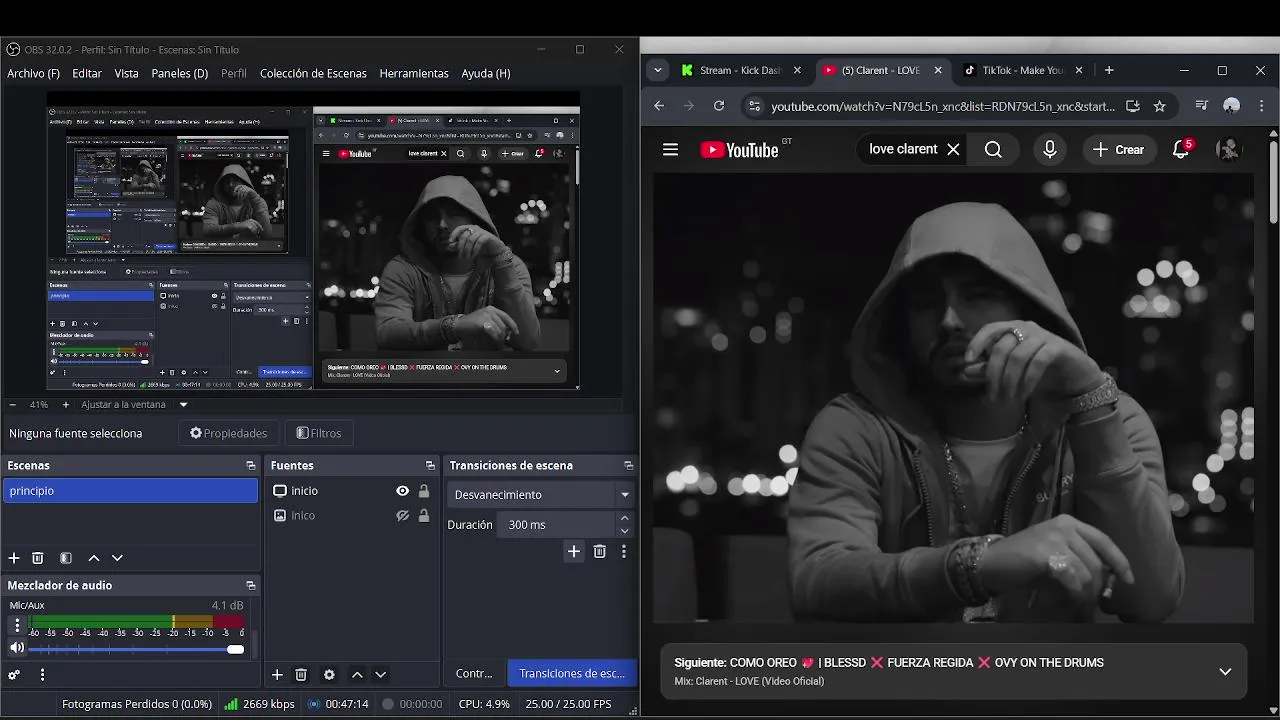This screenshot has width=1280, height=720.
Task: Click duration field showing 300 ms
Action: coord(558,525)
